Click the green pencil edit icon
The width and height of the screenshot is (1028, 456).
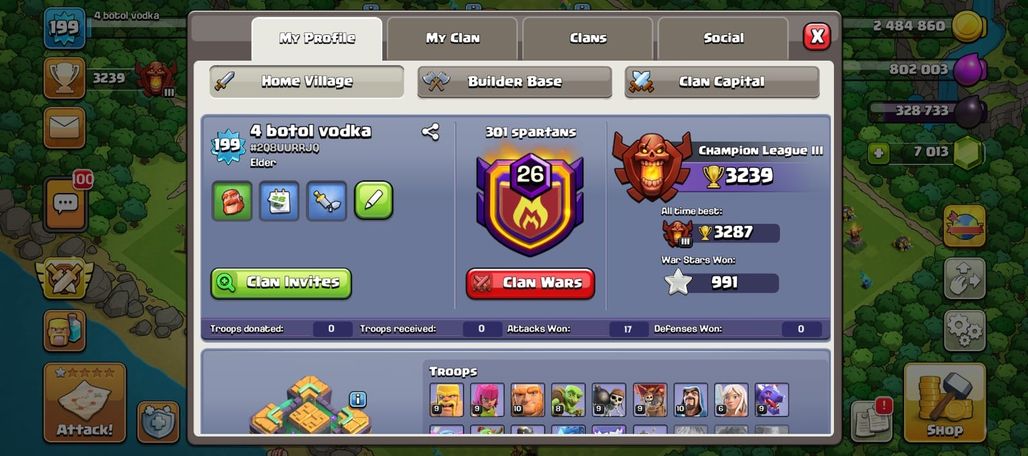tap(374, 200)
